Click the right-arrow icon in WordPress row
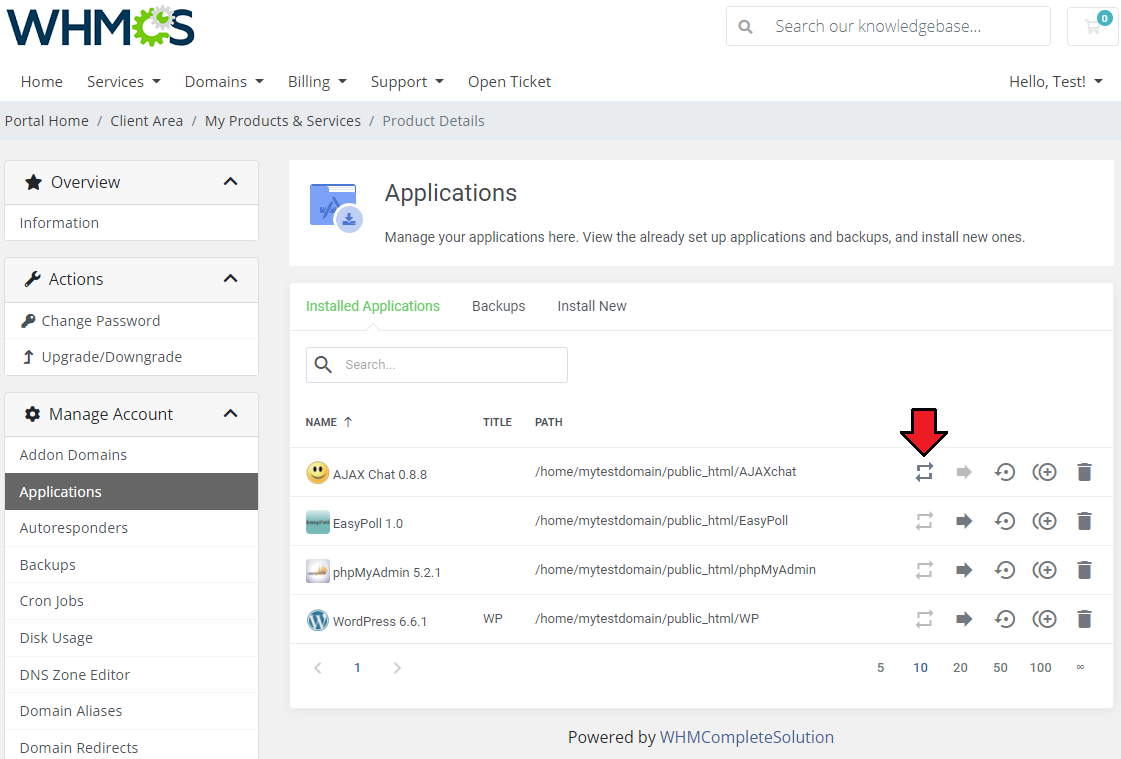This screenshot has height=759, width=1121. pyautogui.click(x=964, y=619)
